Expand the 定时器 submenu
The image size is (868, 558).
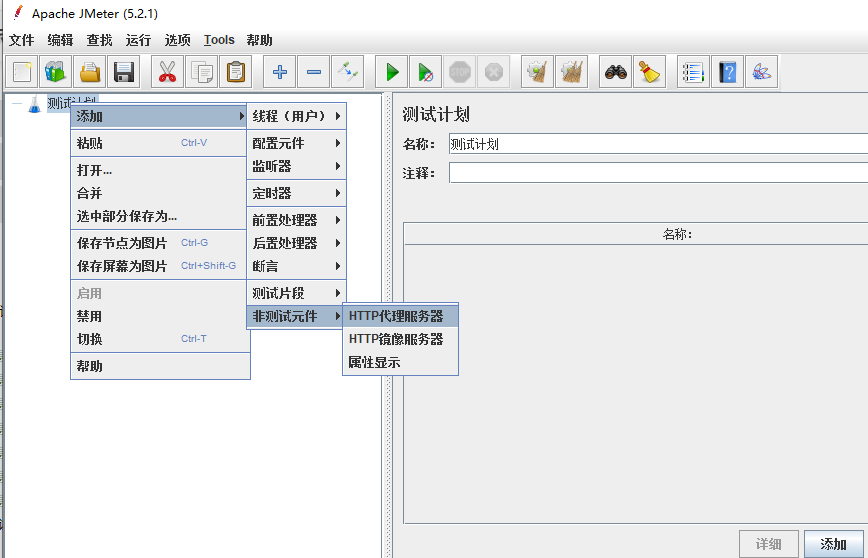click(x=296, y=194)
